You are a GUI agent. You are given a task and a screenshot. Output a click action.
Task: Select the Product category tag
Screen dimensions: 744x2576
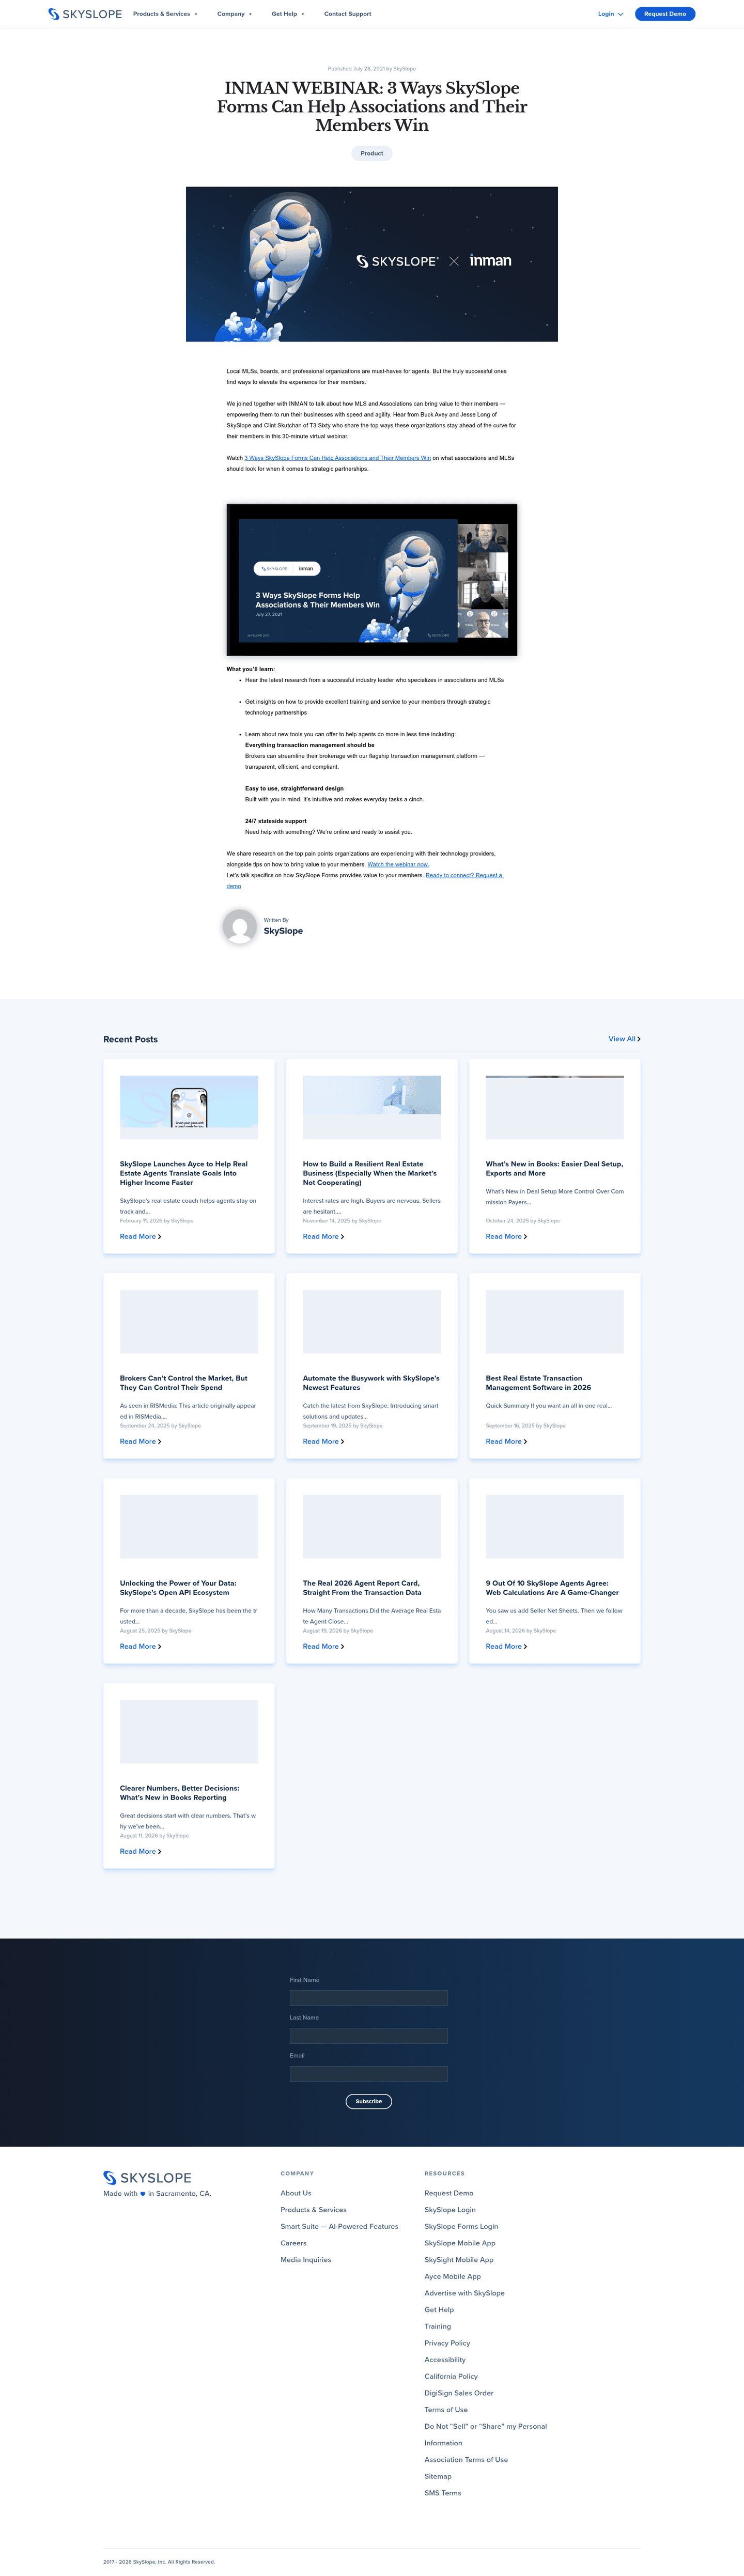click(x=372, y=153)
